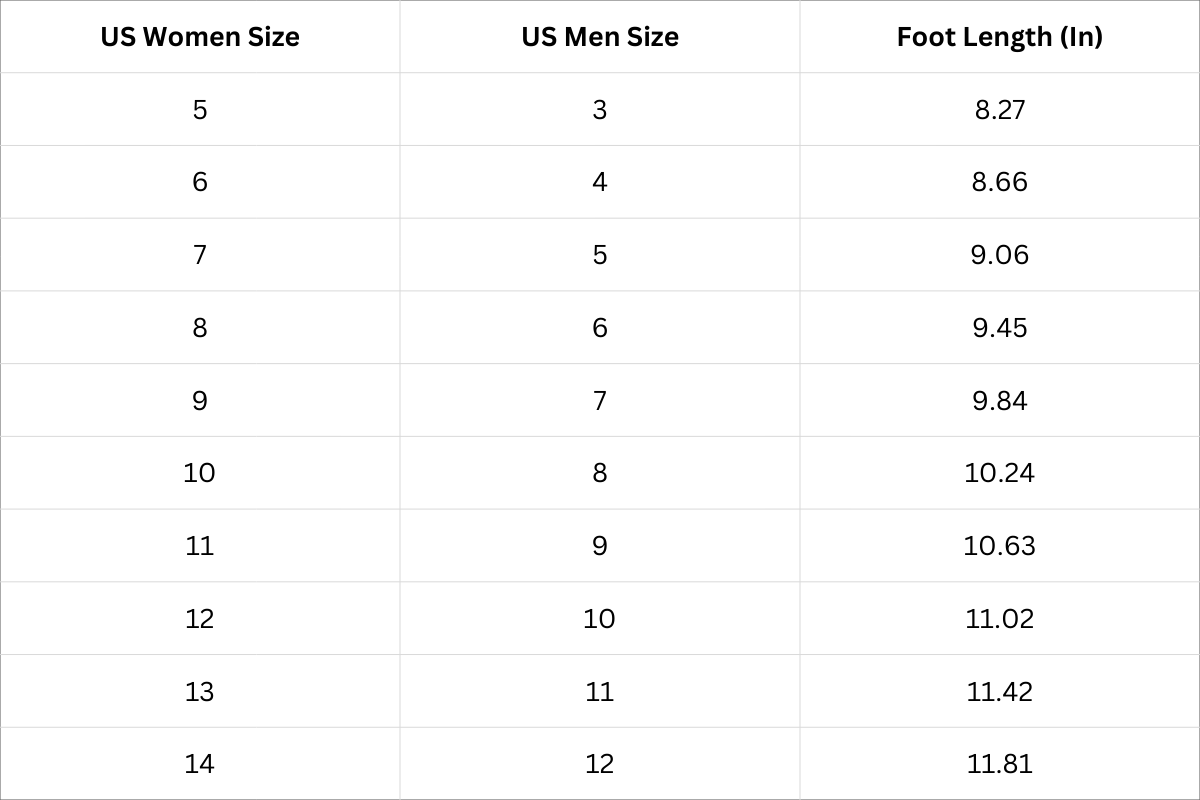
Task: Select women's size 13 cell
Action: tap(200, 691)
